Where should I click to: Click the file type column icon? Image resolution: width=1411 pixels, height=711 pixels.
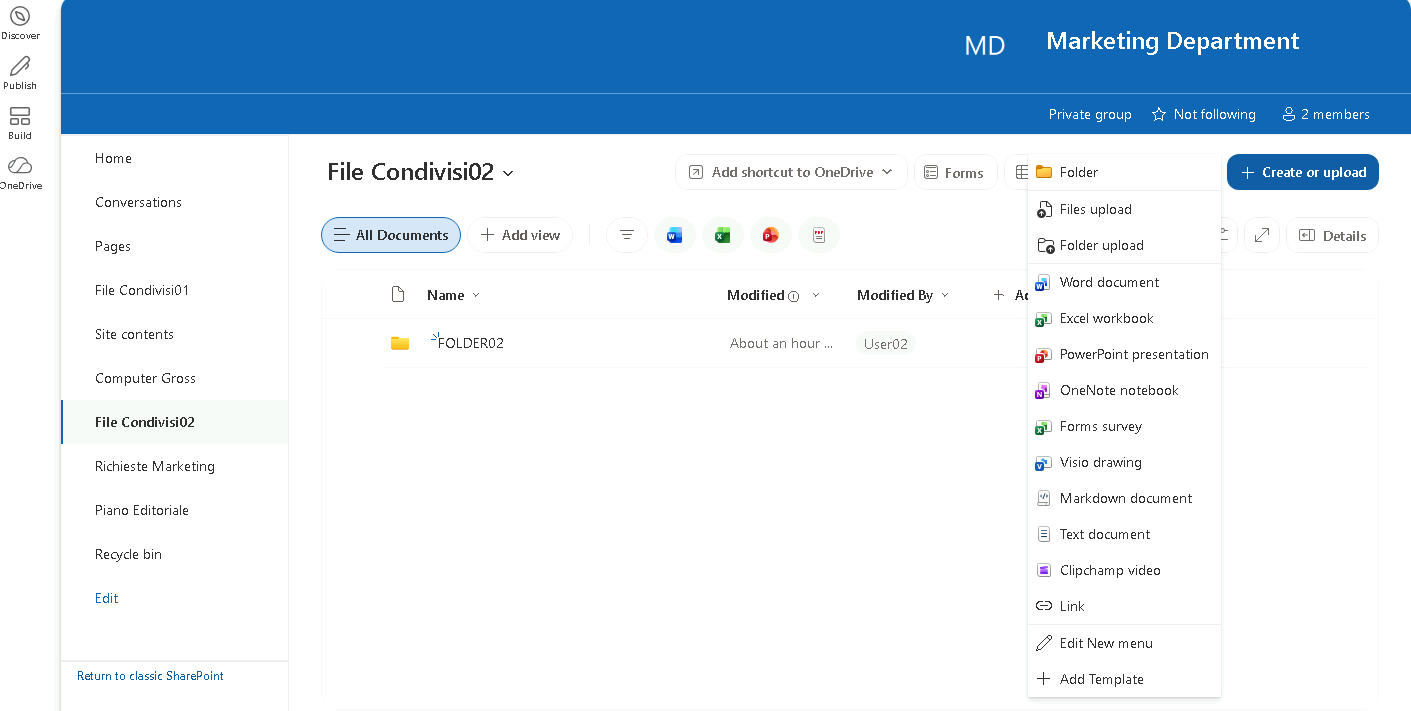pos(398,295)
